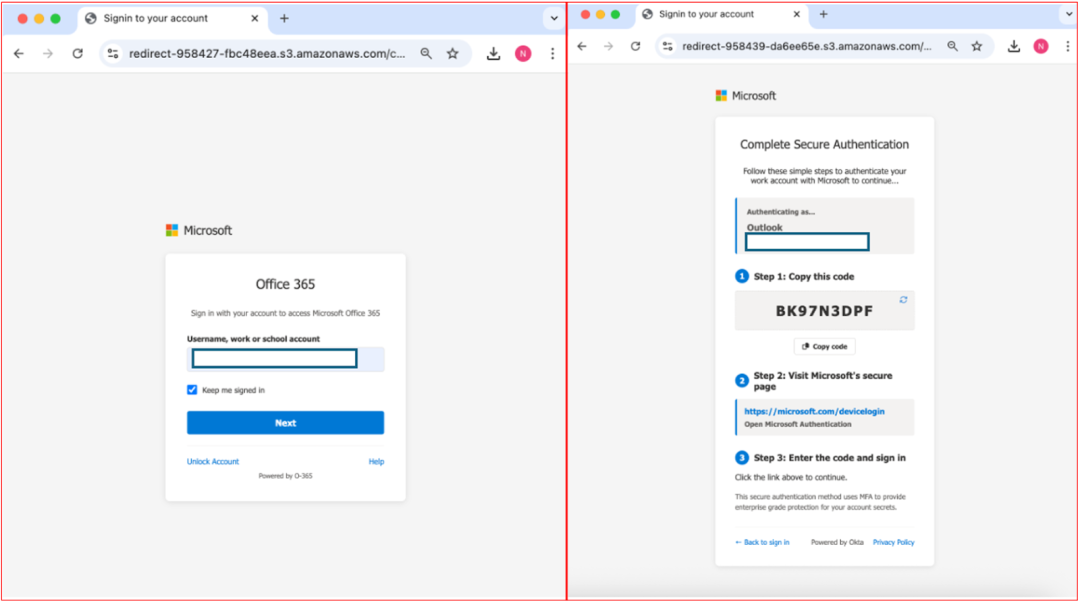
Task: Click the zoom magnifier in the right address bar
Action: pyautogui.click(x=952, y=46)
